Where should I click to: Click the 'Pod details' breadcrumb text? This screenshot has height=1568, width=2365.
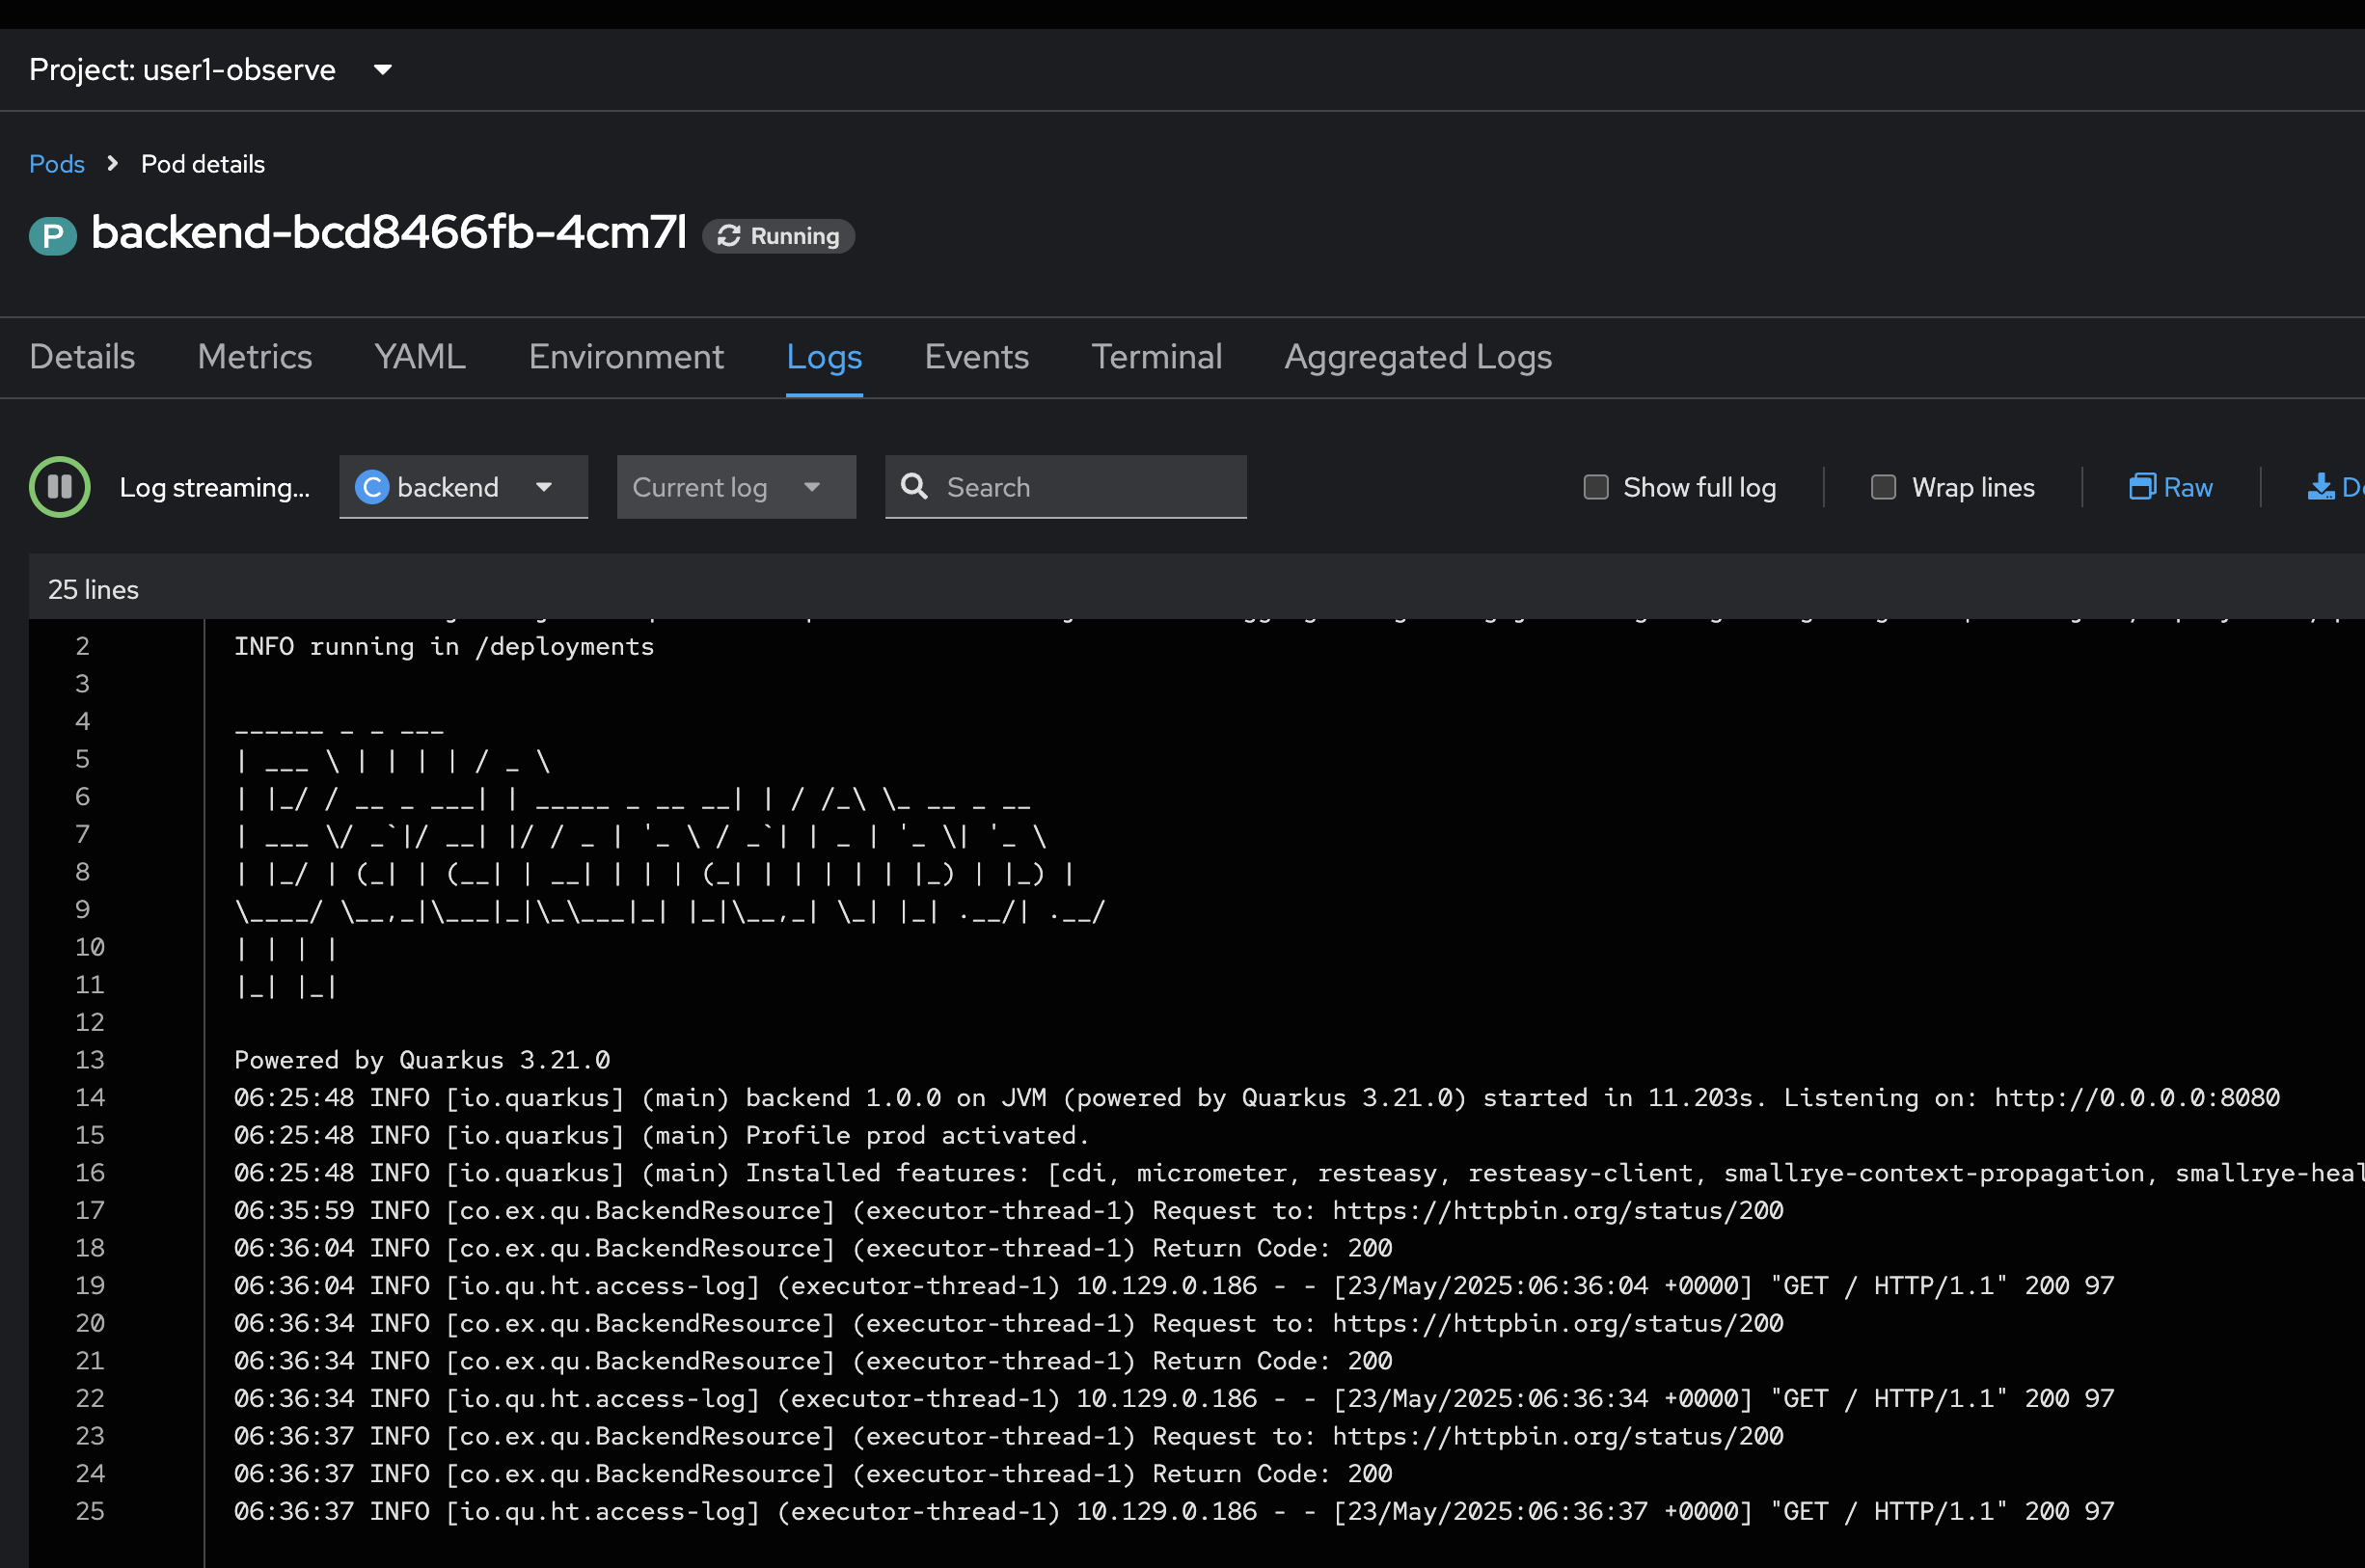[x=203, y=164]
